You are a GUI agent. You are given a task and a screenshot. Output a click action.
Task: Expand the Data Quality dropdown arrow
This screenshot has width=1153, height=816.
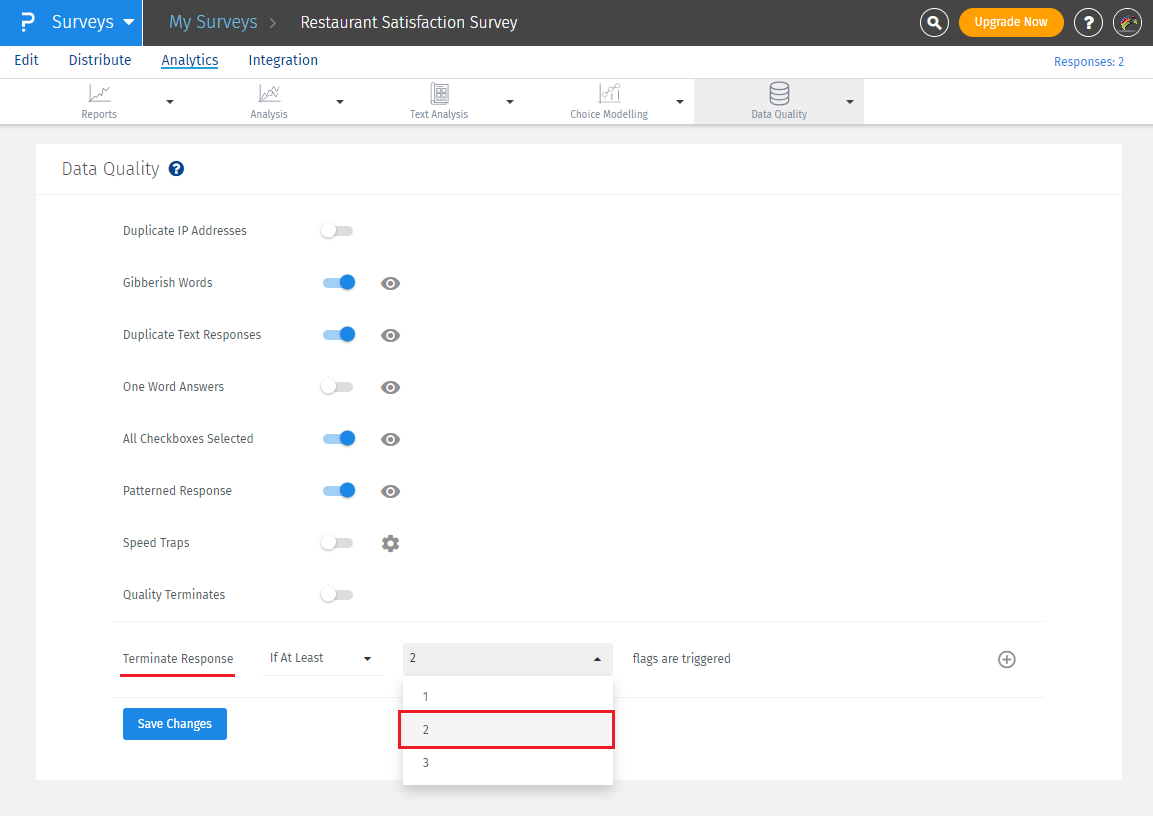click(x=849, y=102)
